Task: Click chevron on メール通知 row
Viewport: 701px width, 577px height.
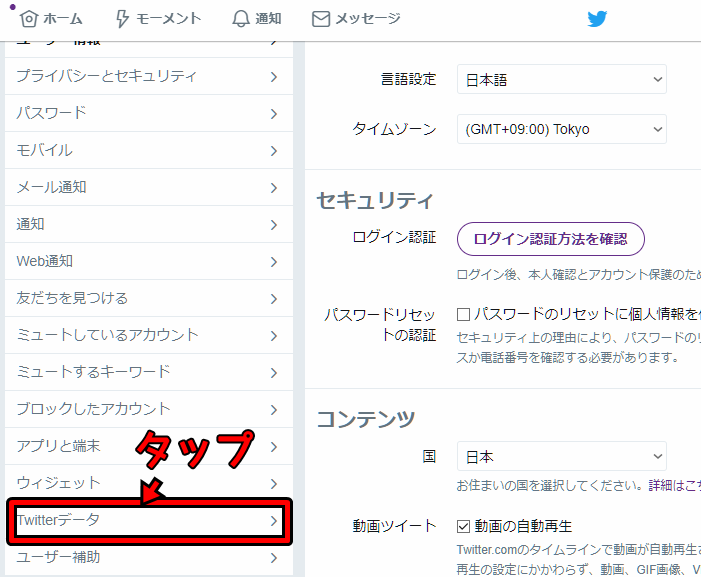Action: click(x=274, y=188)
